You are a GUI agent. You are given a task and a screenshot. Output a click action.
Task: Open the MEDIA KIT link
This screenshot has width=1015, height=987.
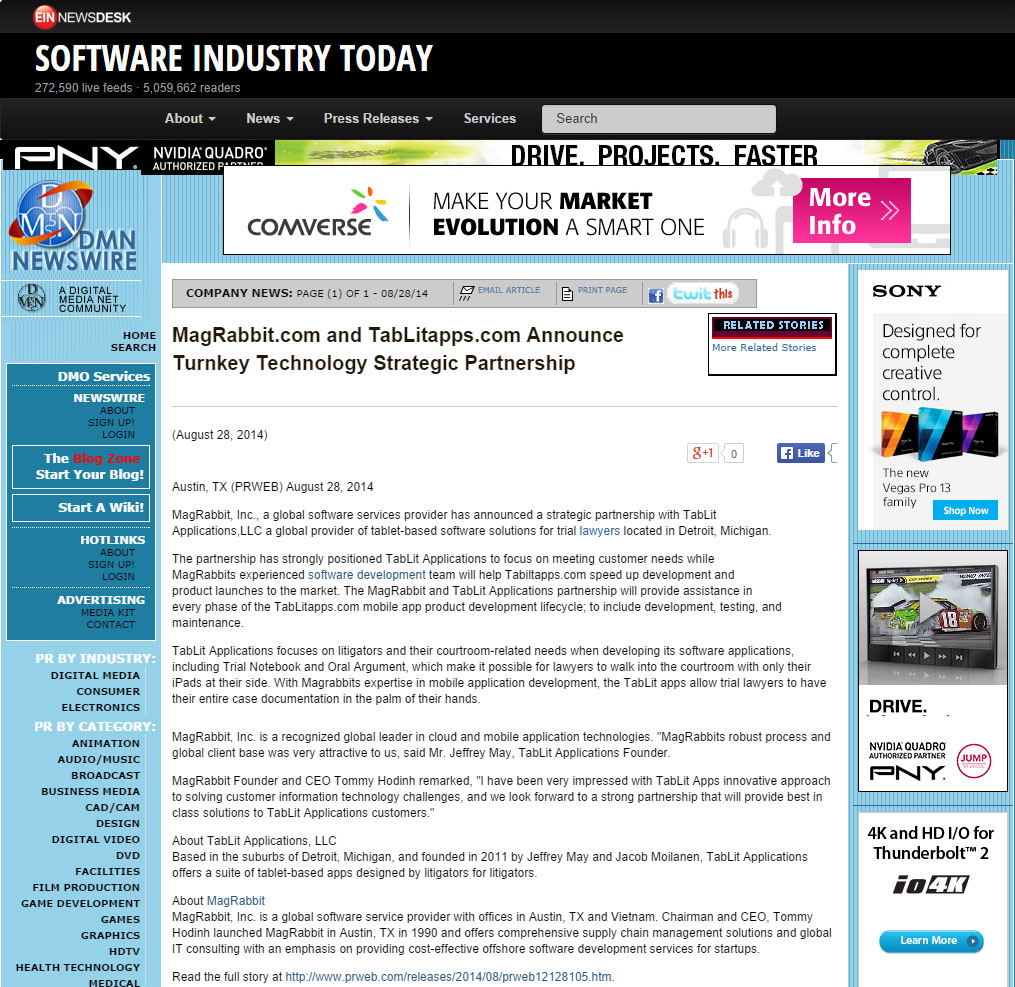pos(108,613)
